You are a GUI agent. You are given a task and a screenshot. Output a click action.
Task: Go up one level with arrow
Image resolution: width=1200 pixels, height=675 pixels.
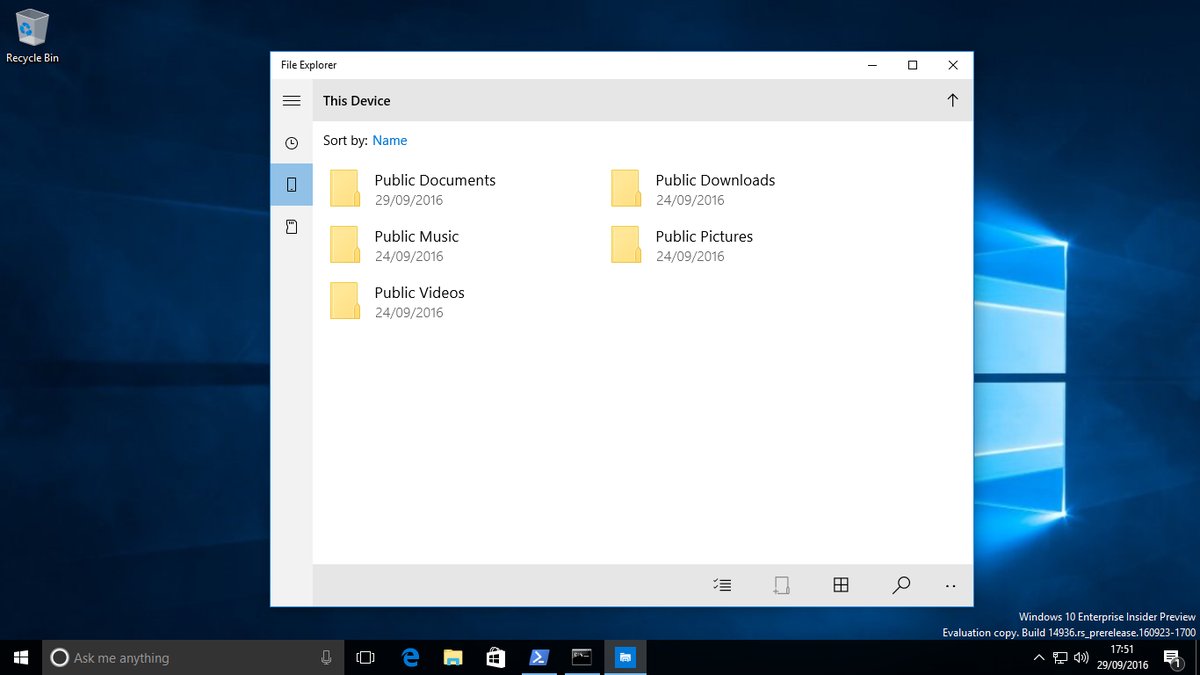(952, 100)
